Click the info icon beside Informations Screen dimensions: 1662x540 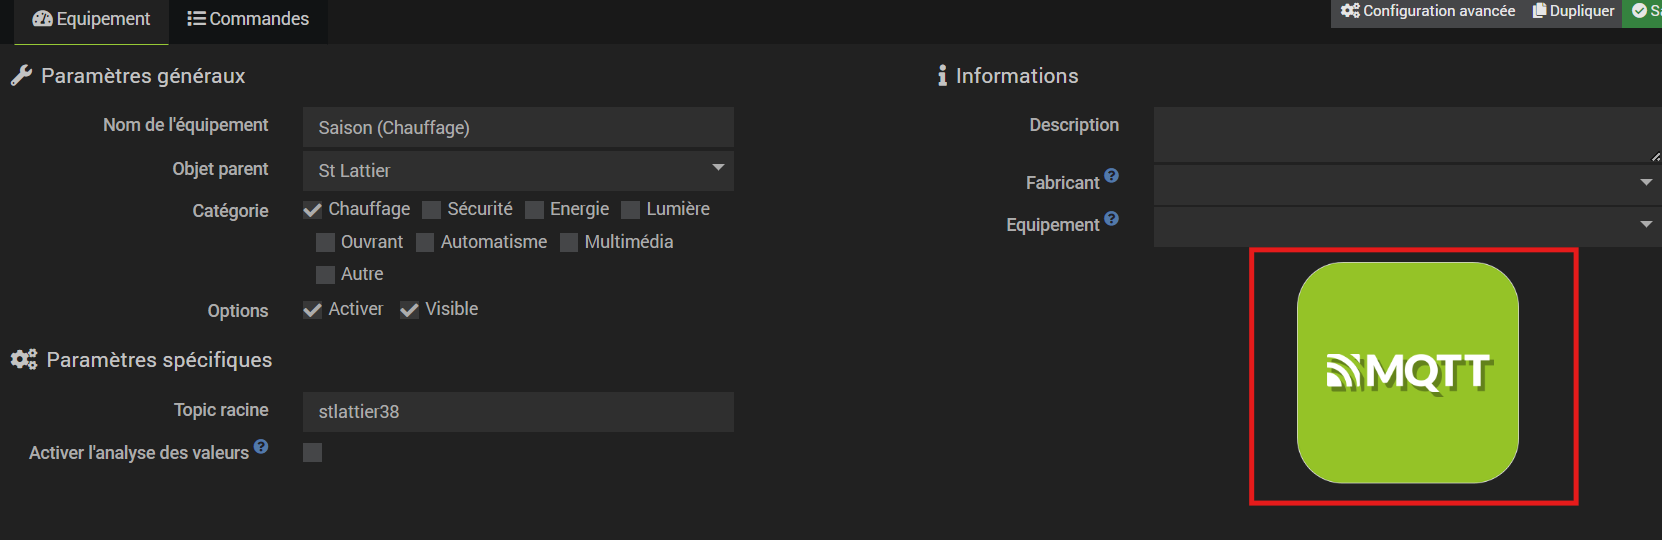tap(942, 76)
